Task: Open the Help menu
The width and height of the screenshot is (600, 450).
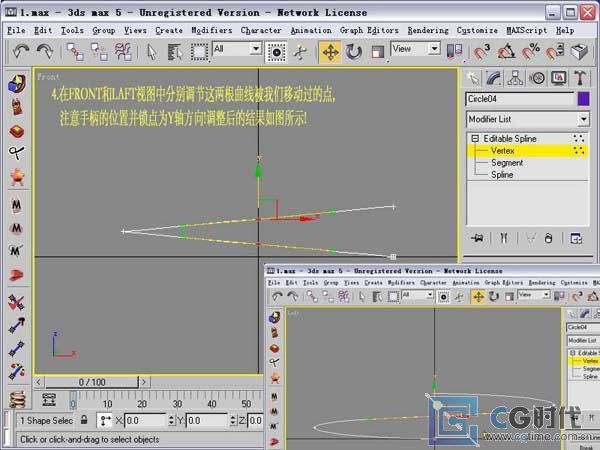Action: 565,30
